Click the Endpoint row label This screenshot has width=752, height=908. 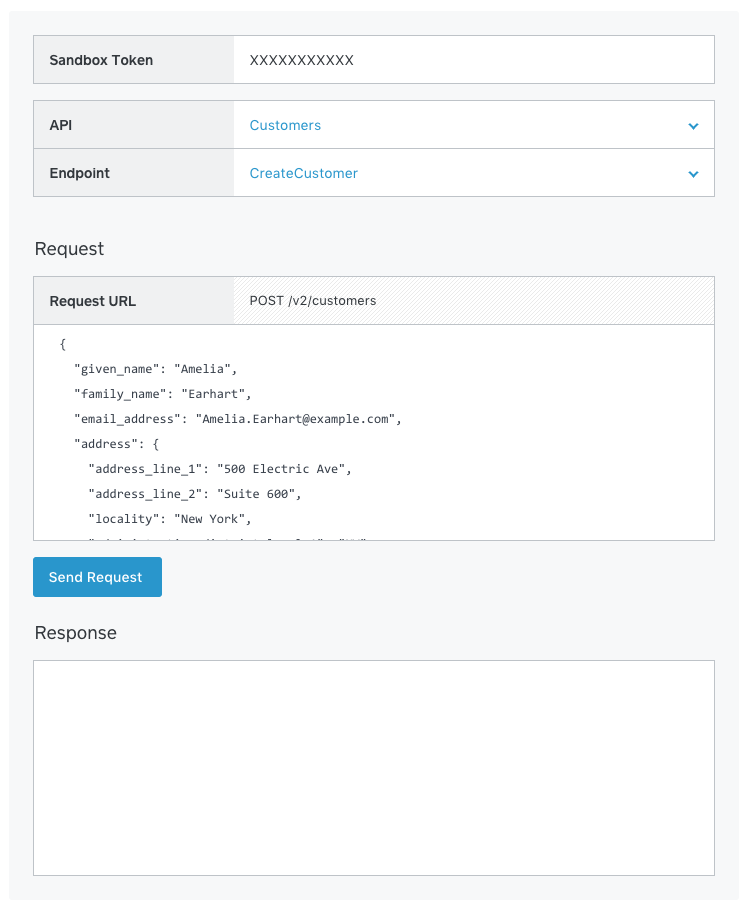pos(80,173)
